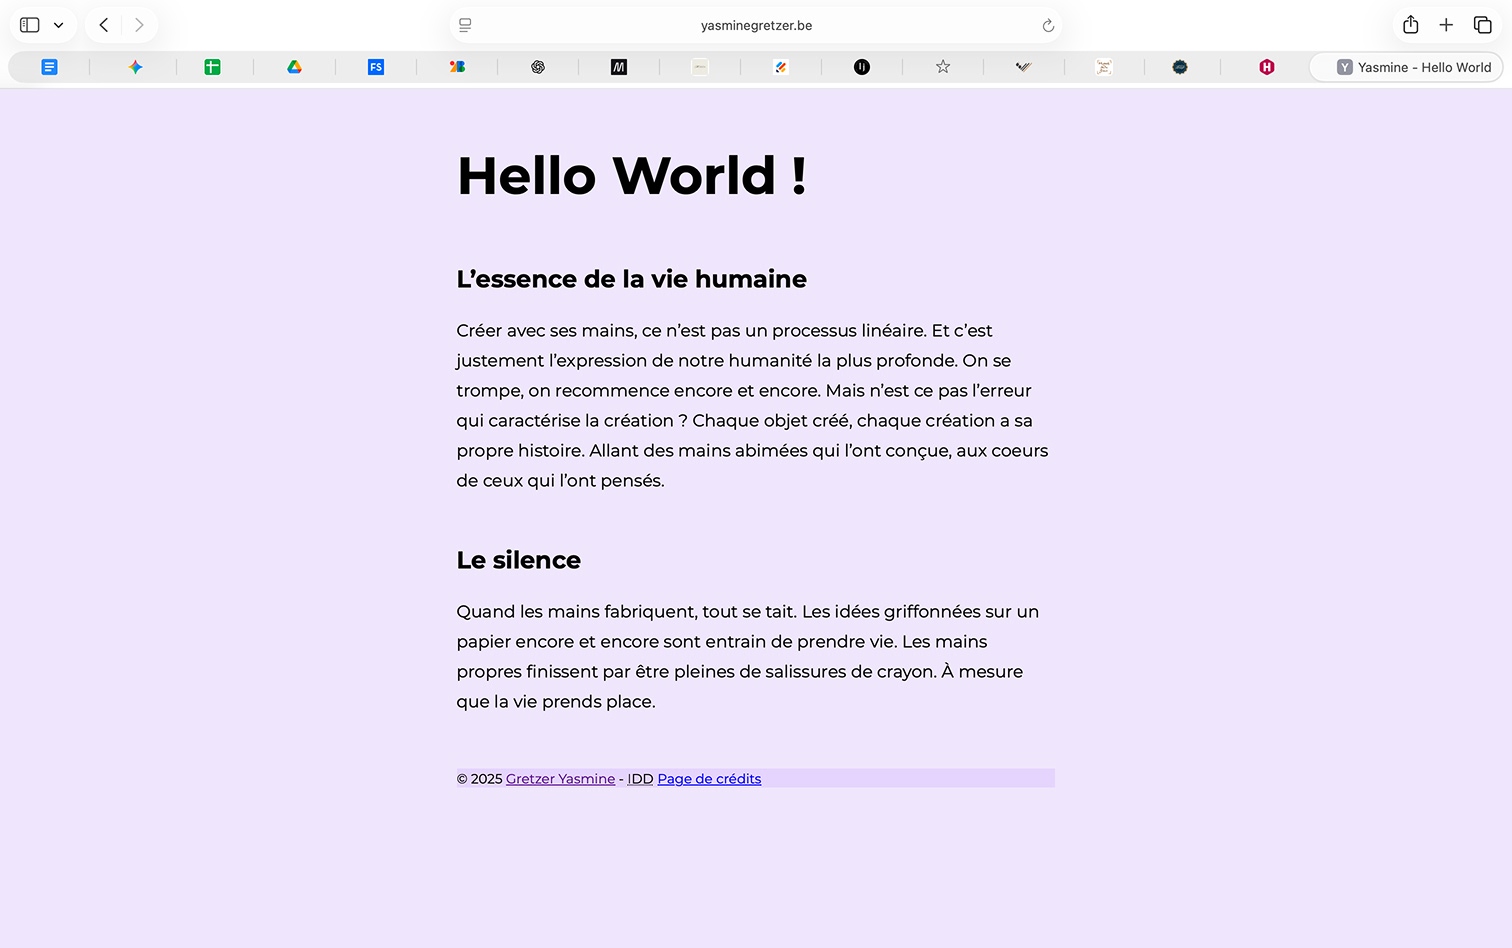Toggle the Safari sidebar
The width and height of the screenshot is (1512, 948).
[x=29, y=24]
